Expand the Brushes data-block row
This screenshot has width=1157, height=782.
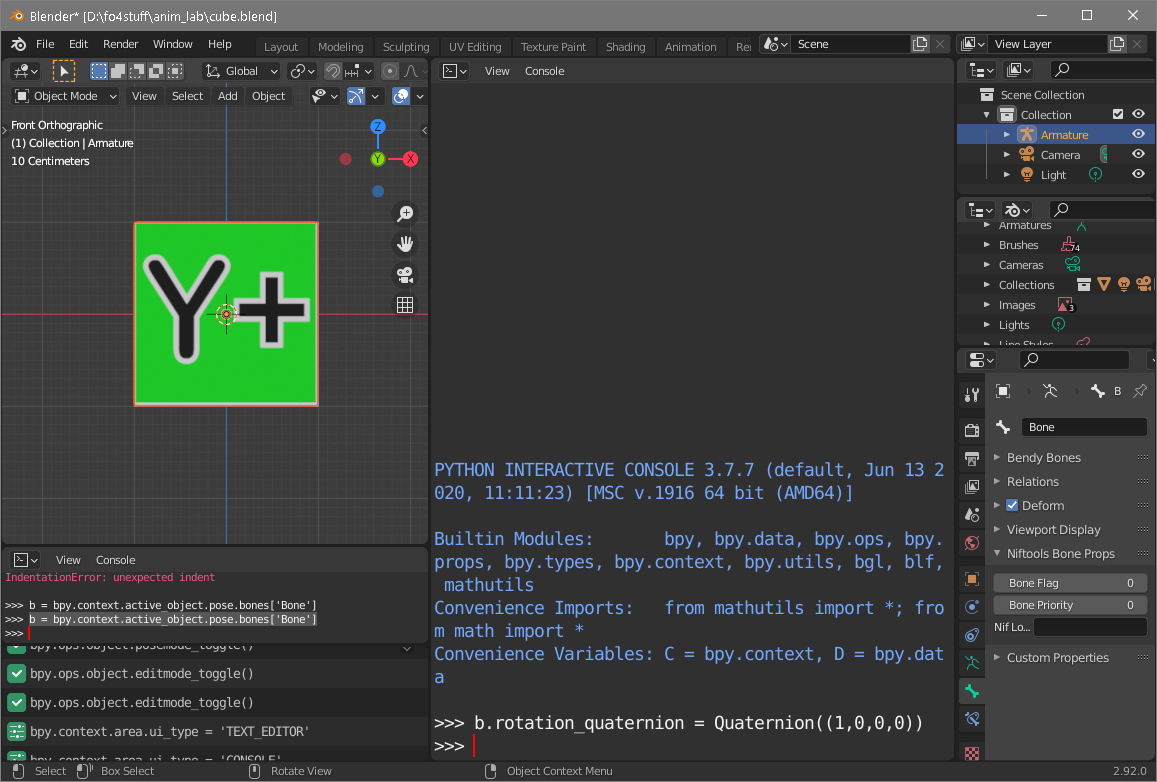coord(987,244)
